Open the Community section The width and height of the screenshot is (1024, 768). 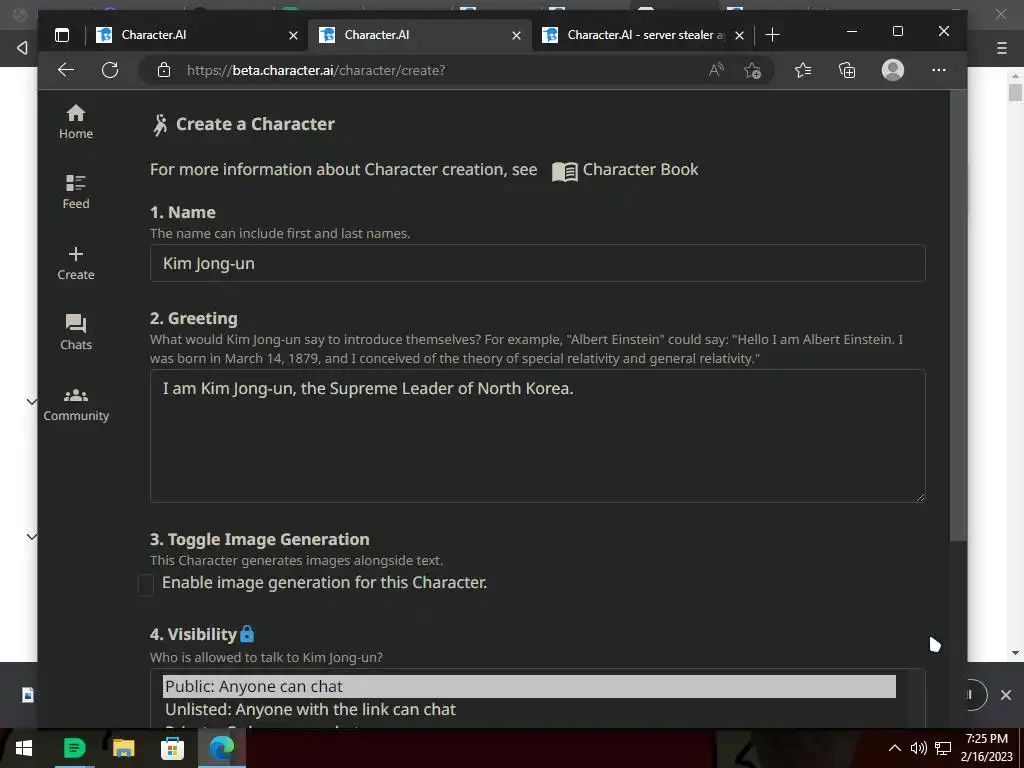(x=76, y=405)
